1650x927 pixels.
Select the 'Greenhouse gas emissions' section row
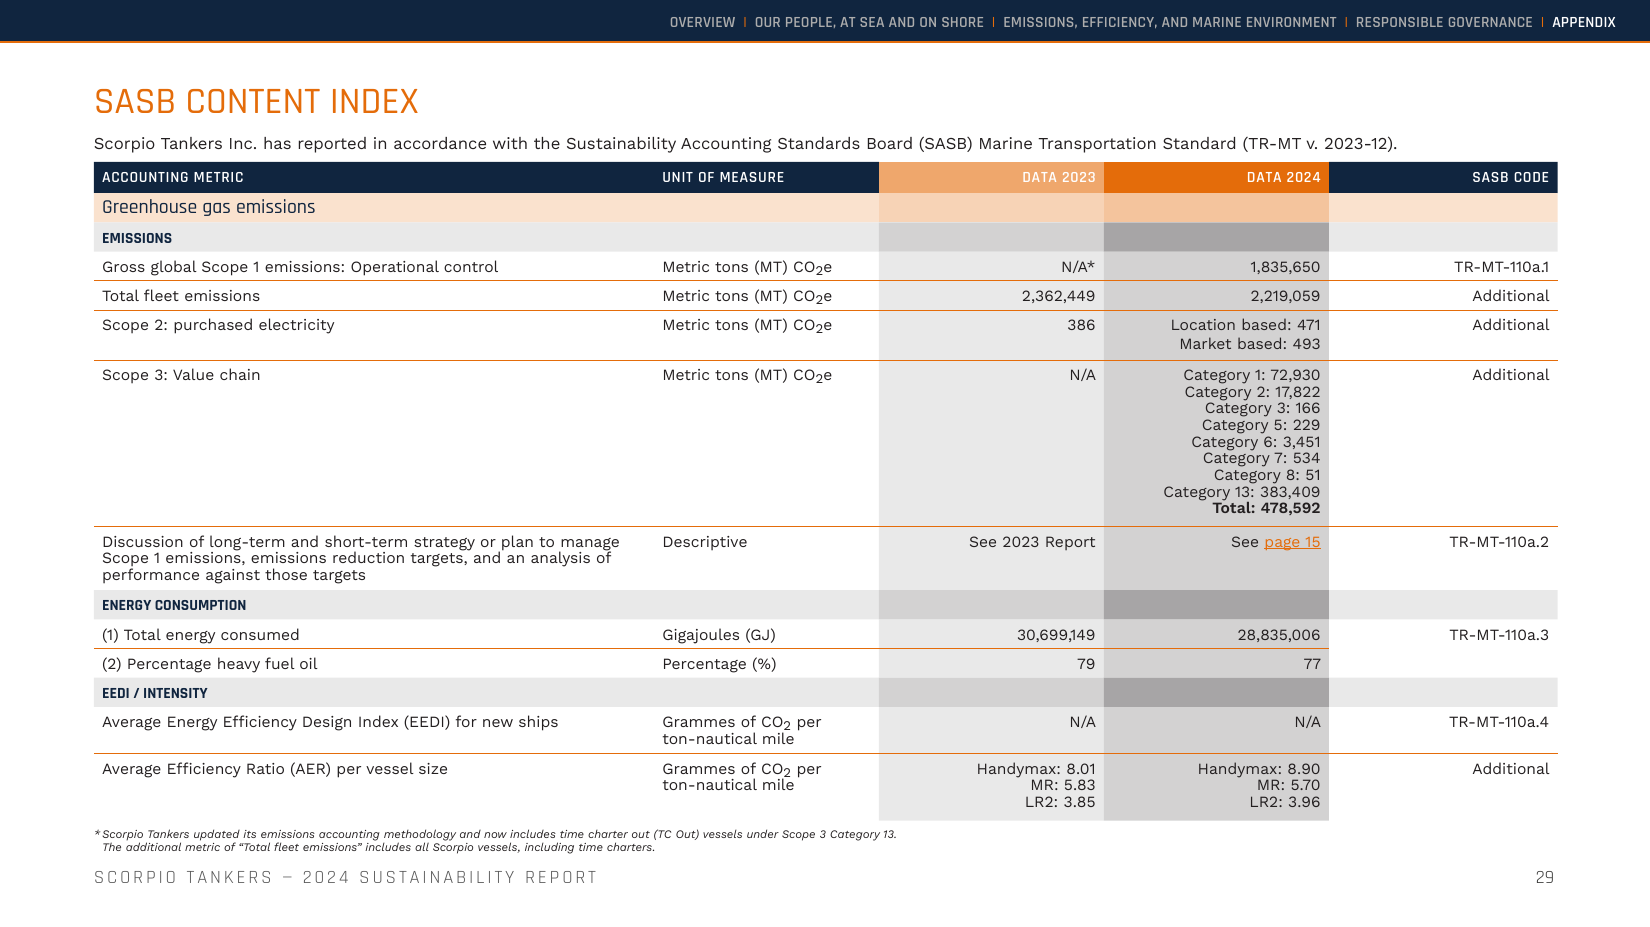point(825,207)
